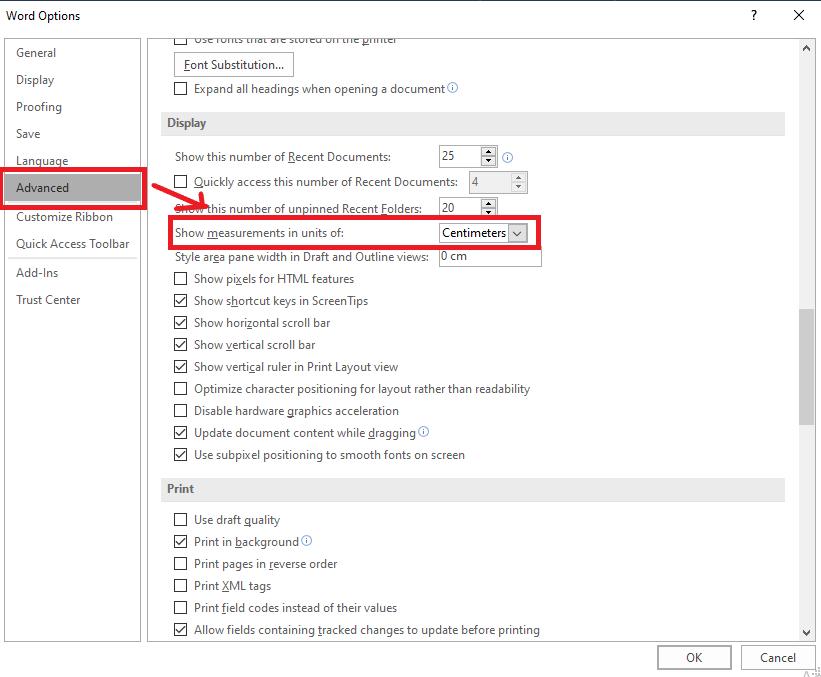The height and width of the screenshot is (677, 821).
Task: Open the measurement units dropdown
Action: 517,232
